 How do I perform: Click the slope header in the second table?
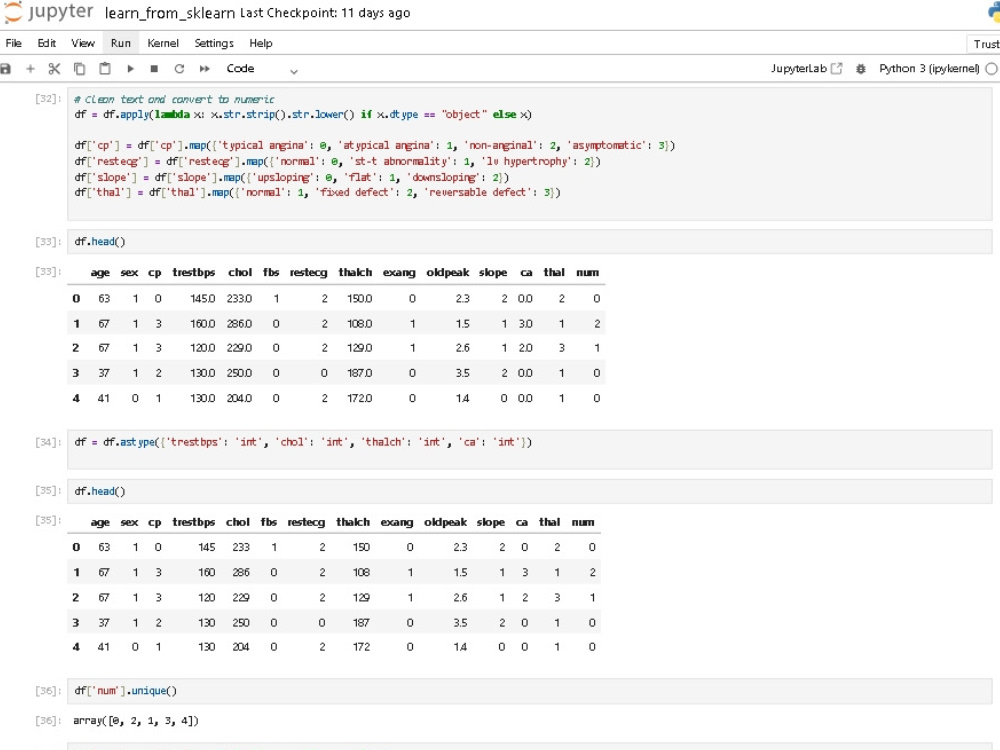490,522
